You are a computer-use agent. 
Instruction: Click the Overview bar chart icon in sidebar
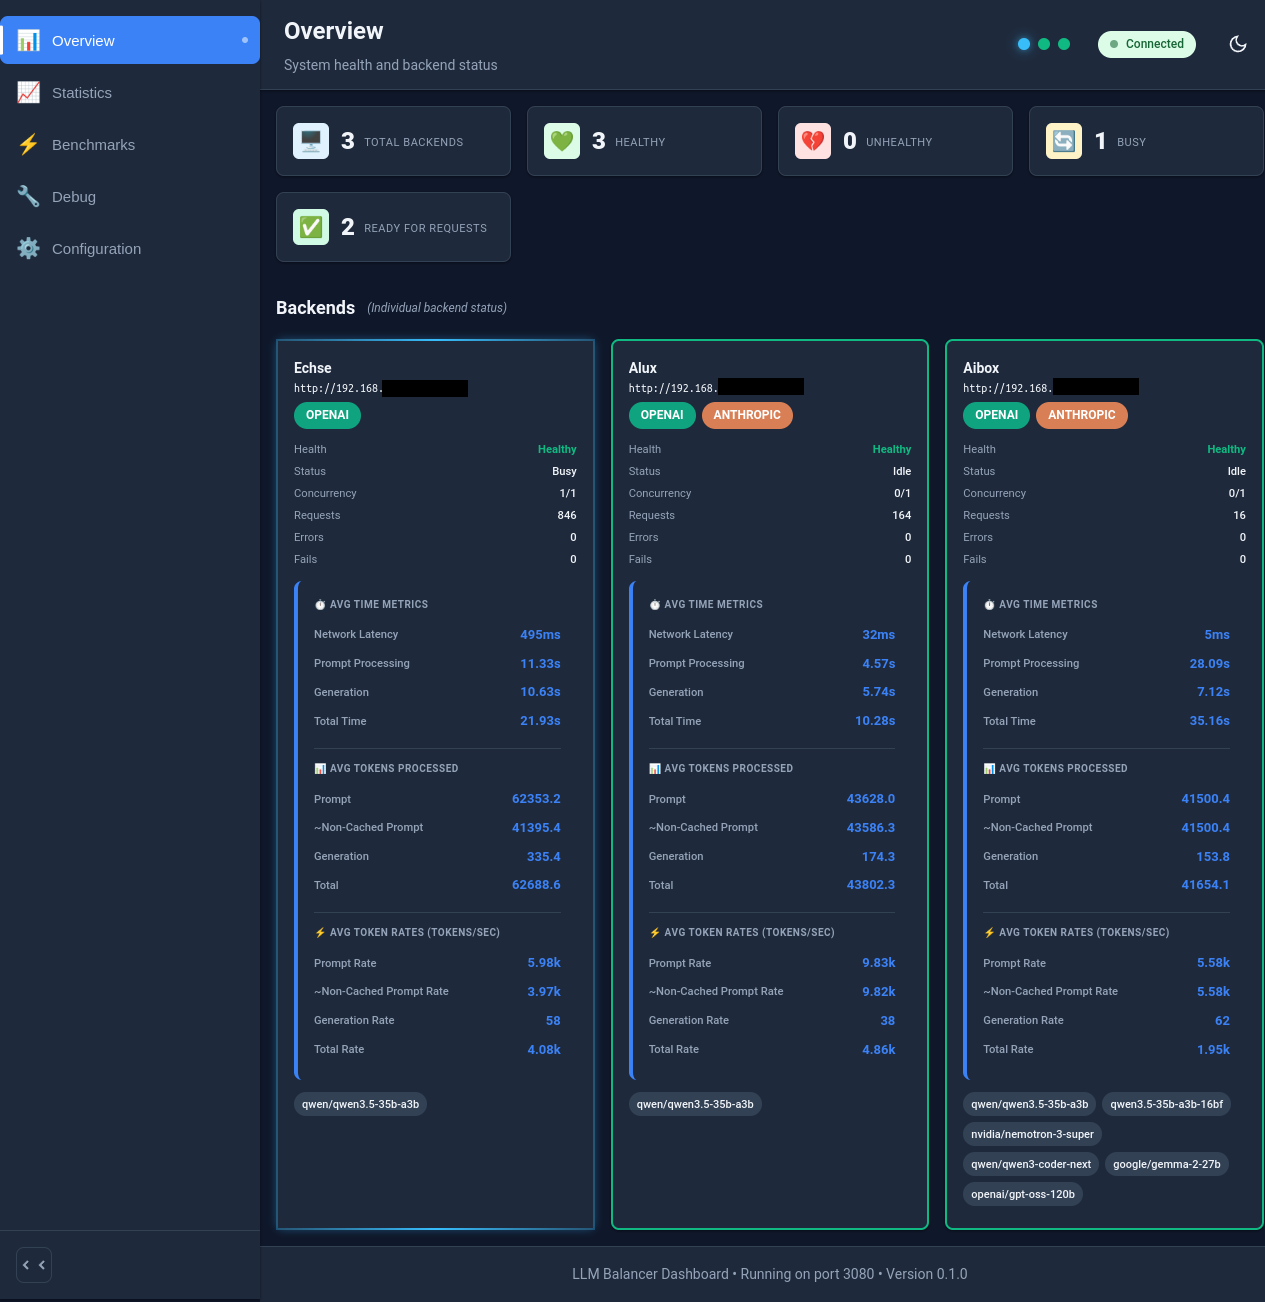pos(29,40)
